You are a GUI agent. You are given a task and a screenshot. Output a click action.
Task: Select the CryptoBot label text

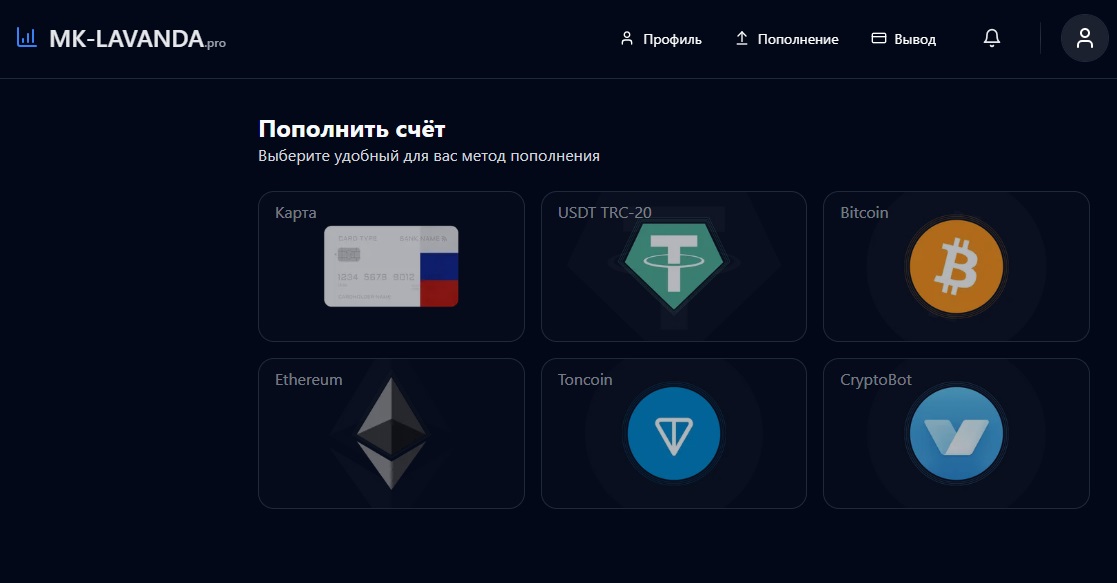876,380
